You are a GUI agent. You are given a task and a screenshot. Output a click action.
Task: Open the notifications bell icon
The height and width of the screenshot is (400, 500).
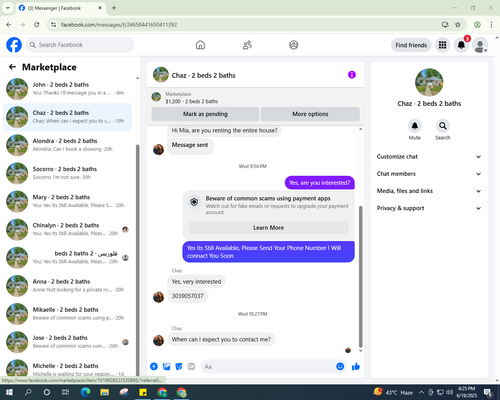point(461,45)
